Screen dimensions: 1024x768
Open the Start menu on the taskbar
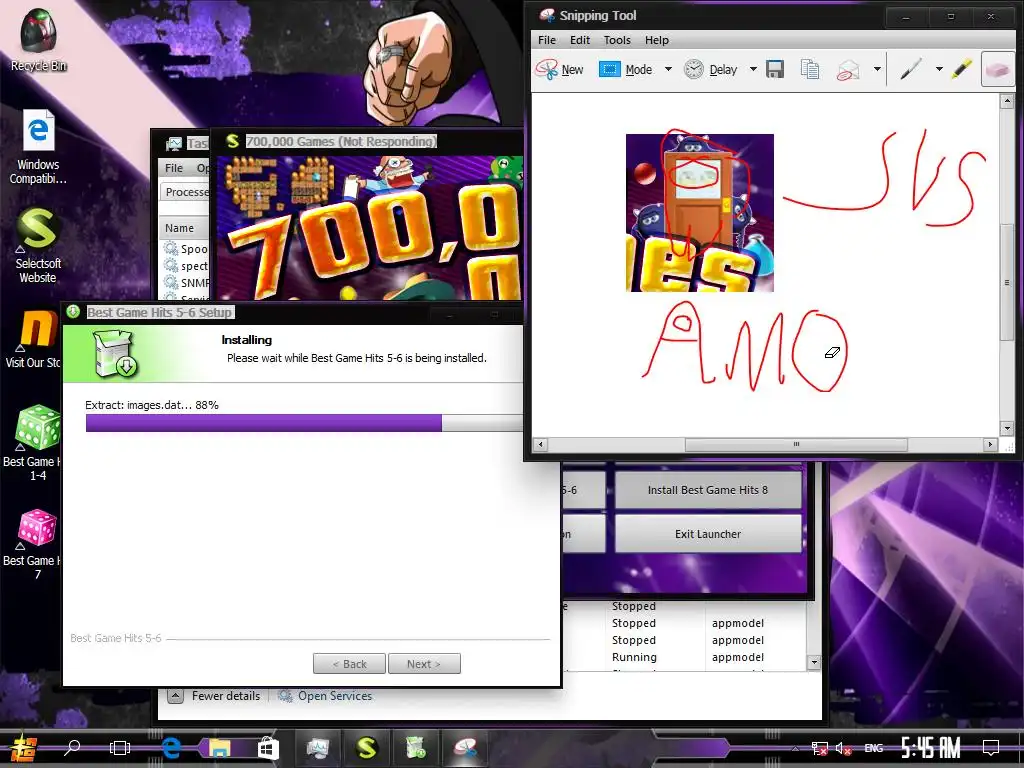point(24,748)
